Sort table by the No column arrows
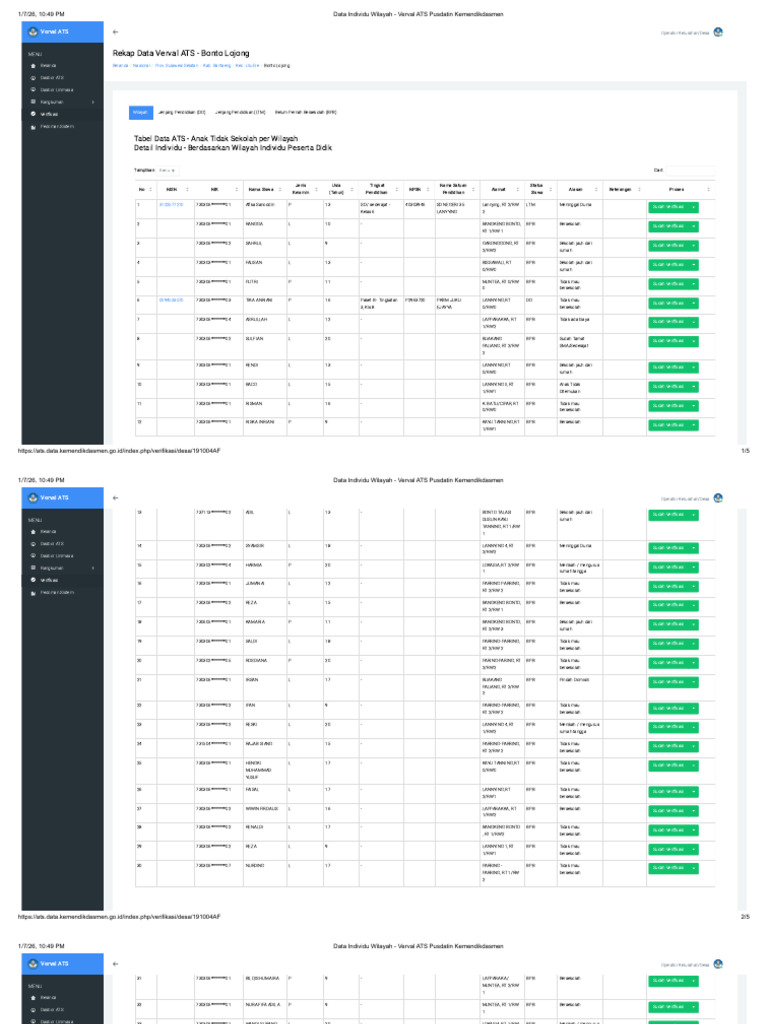 [x=151, y=189]
